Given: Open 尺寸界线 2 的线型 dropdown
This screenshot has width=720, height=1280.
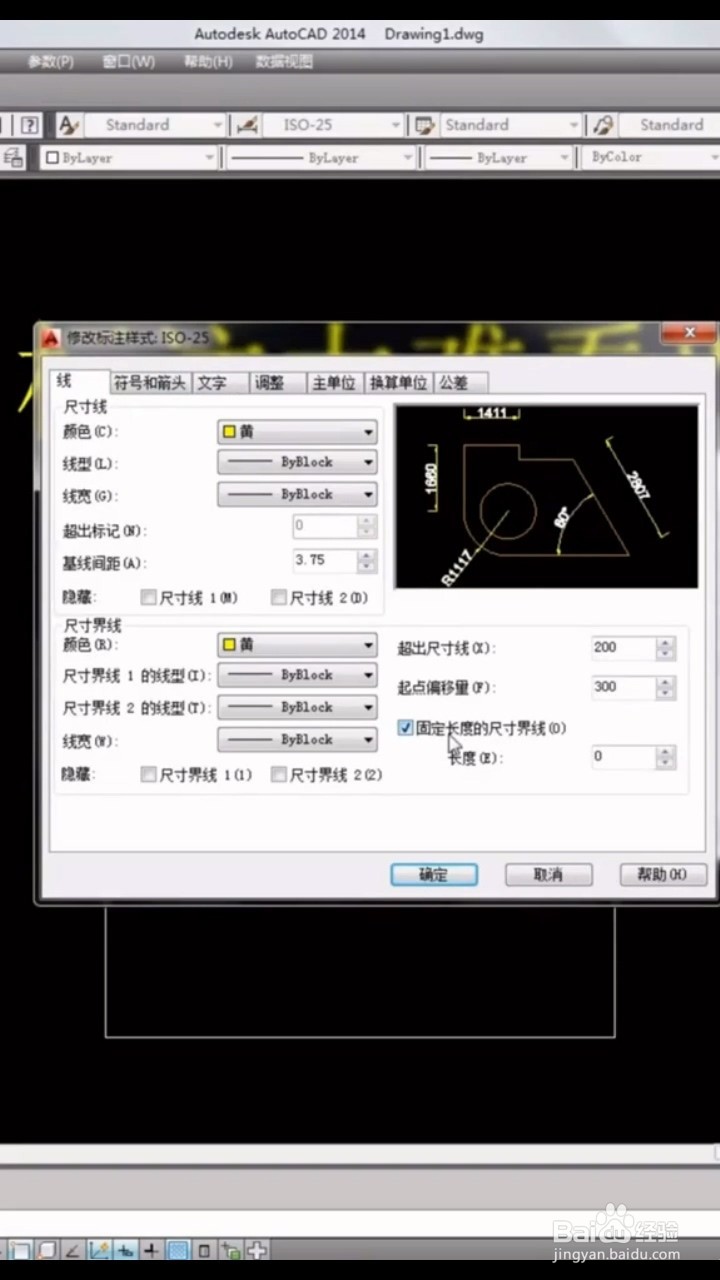Looking at the screenshot, I should pos(297,707).
